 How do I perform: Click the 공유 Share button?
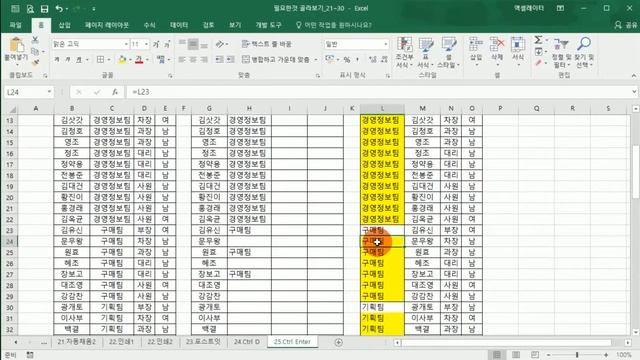point(626,25)
